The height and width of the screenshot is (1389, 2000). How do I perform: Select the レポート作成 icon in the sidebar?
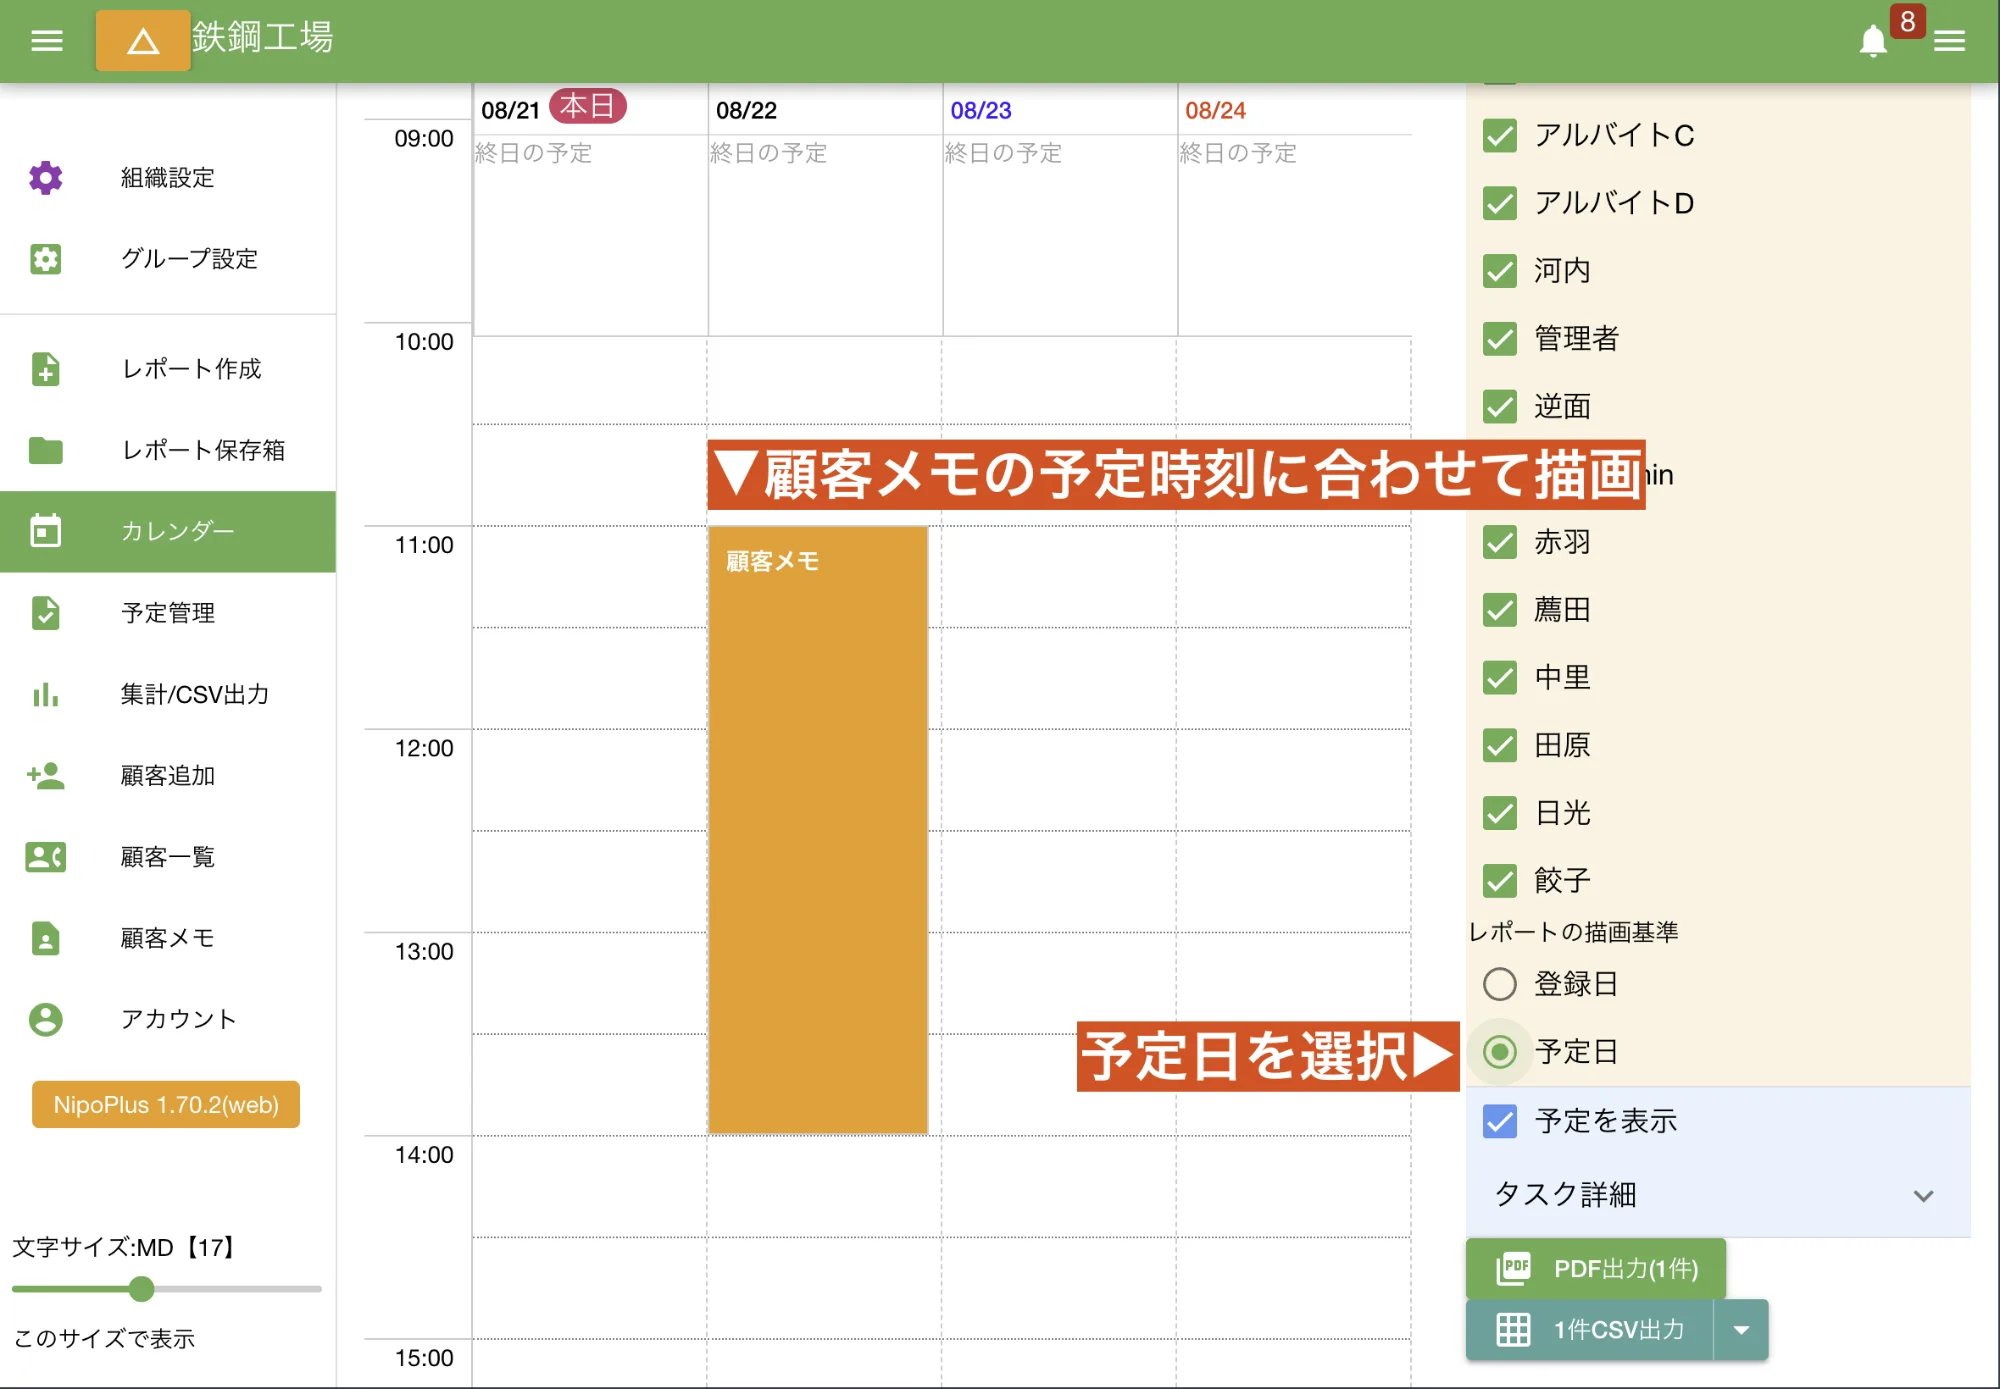coord(45,369)
